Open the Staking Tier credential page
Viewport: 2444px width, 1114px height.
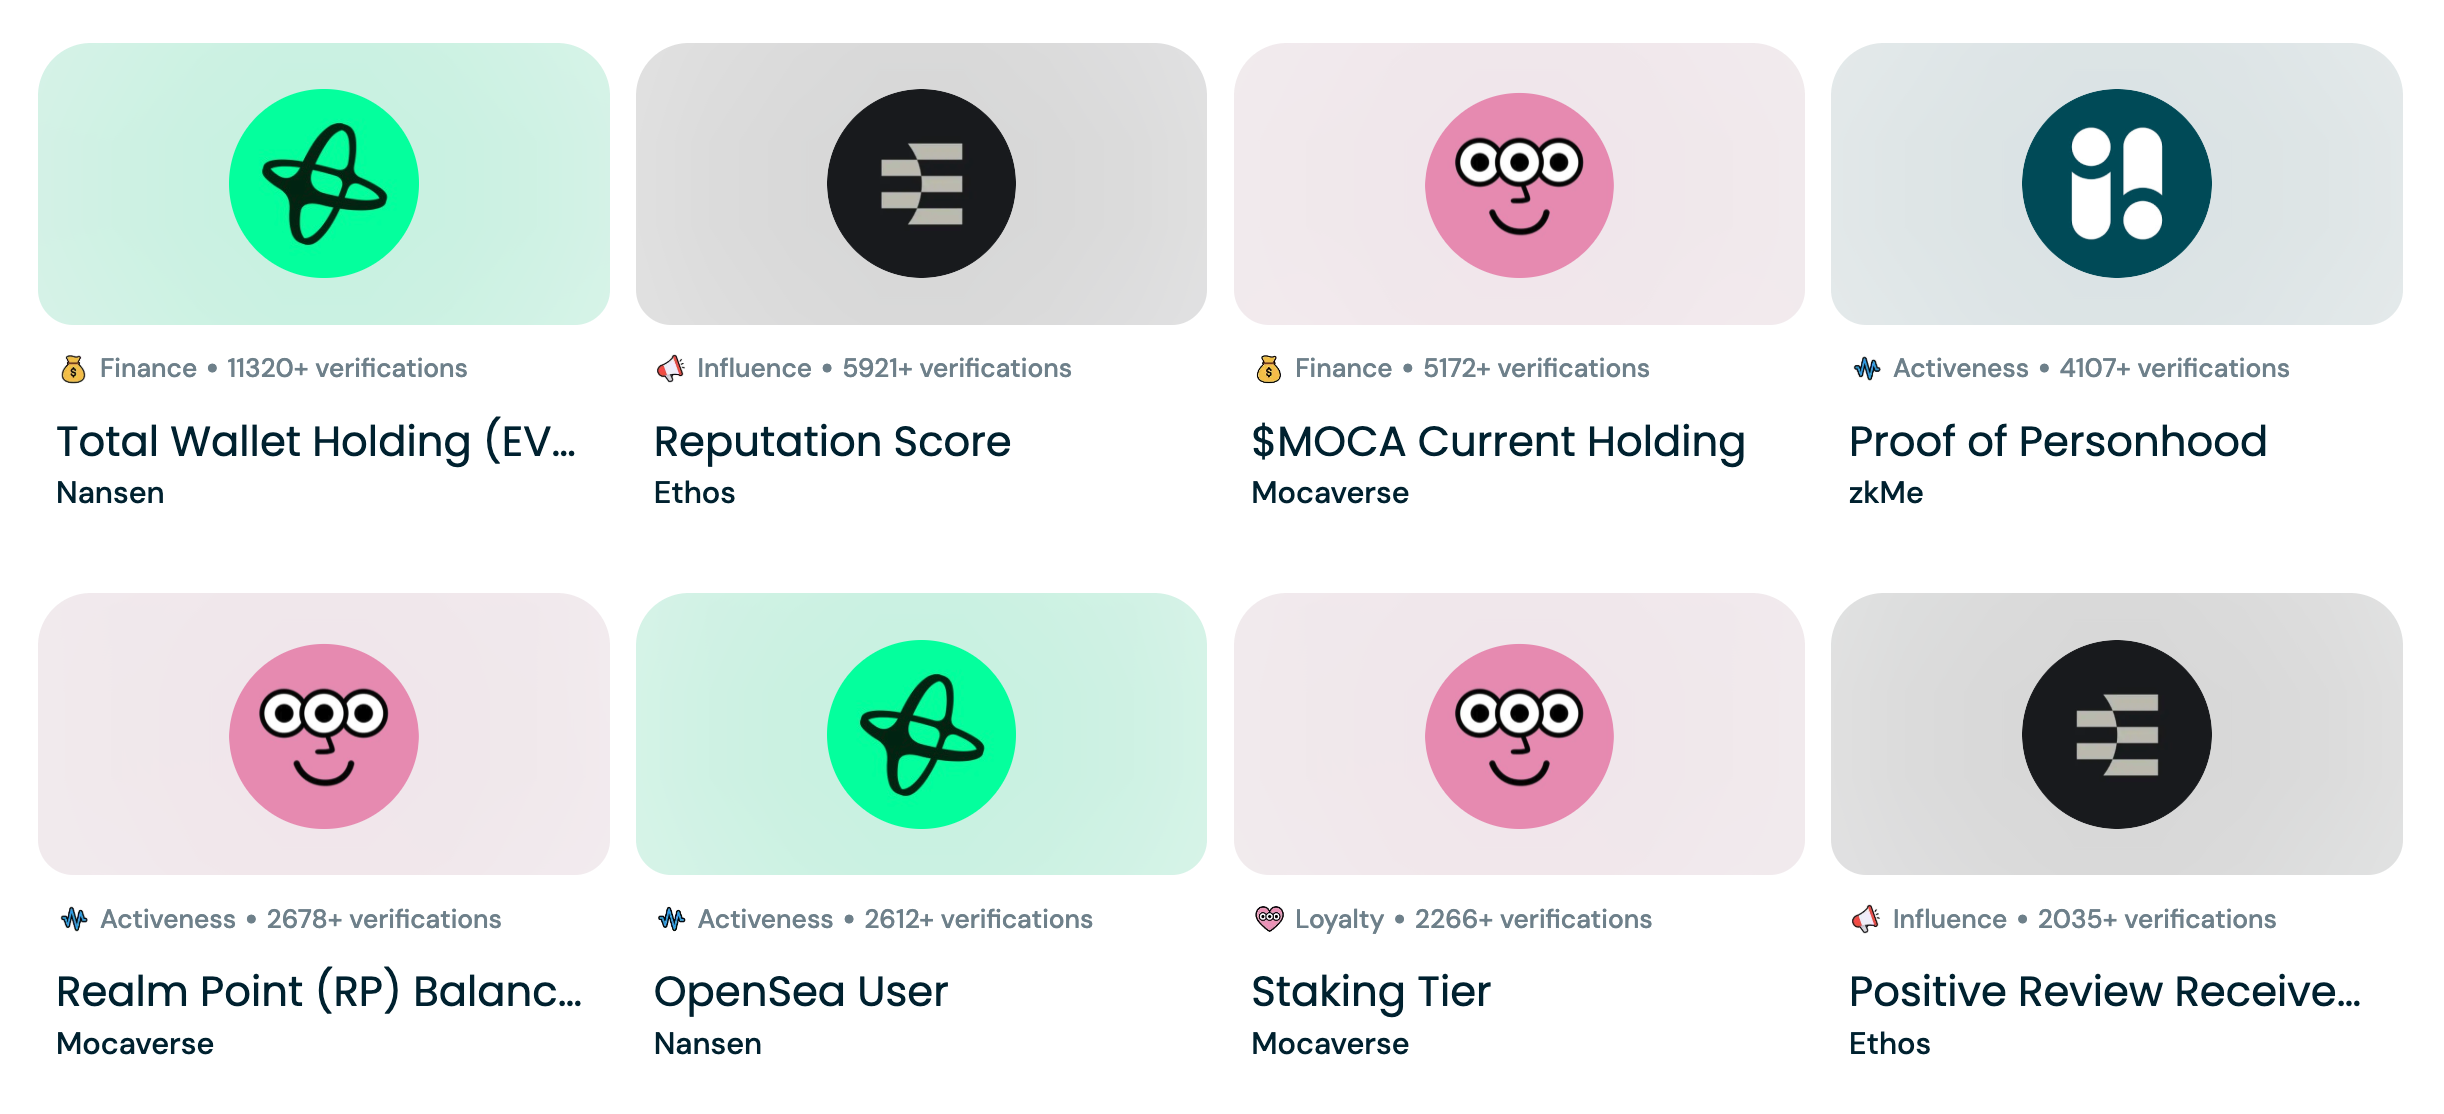1371,992
